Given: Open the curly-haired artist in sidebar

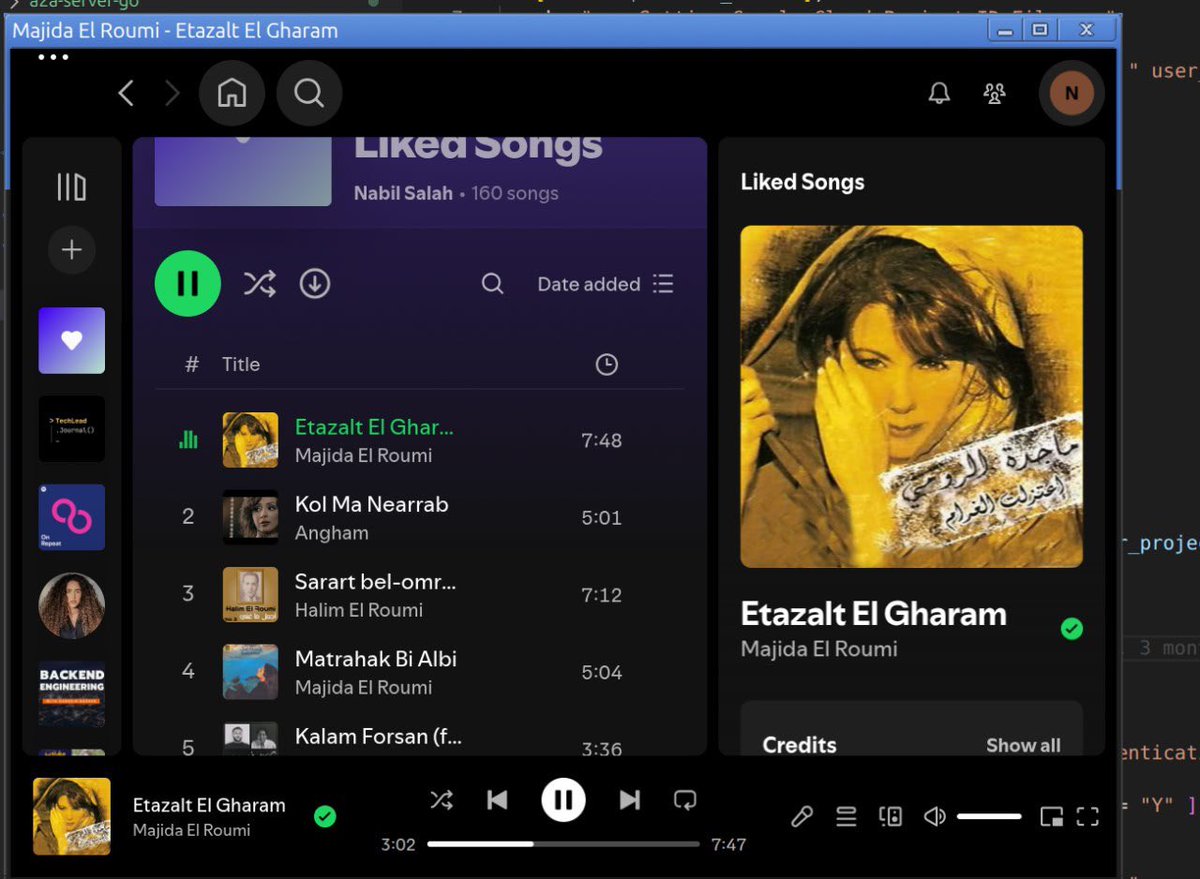Looking at the screenshot, I should click(x=72, y=606).
